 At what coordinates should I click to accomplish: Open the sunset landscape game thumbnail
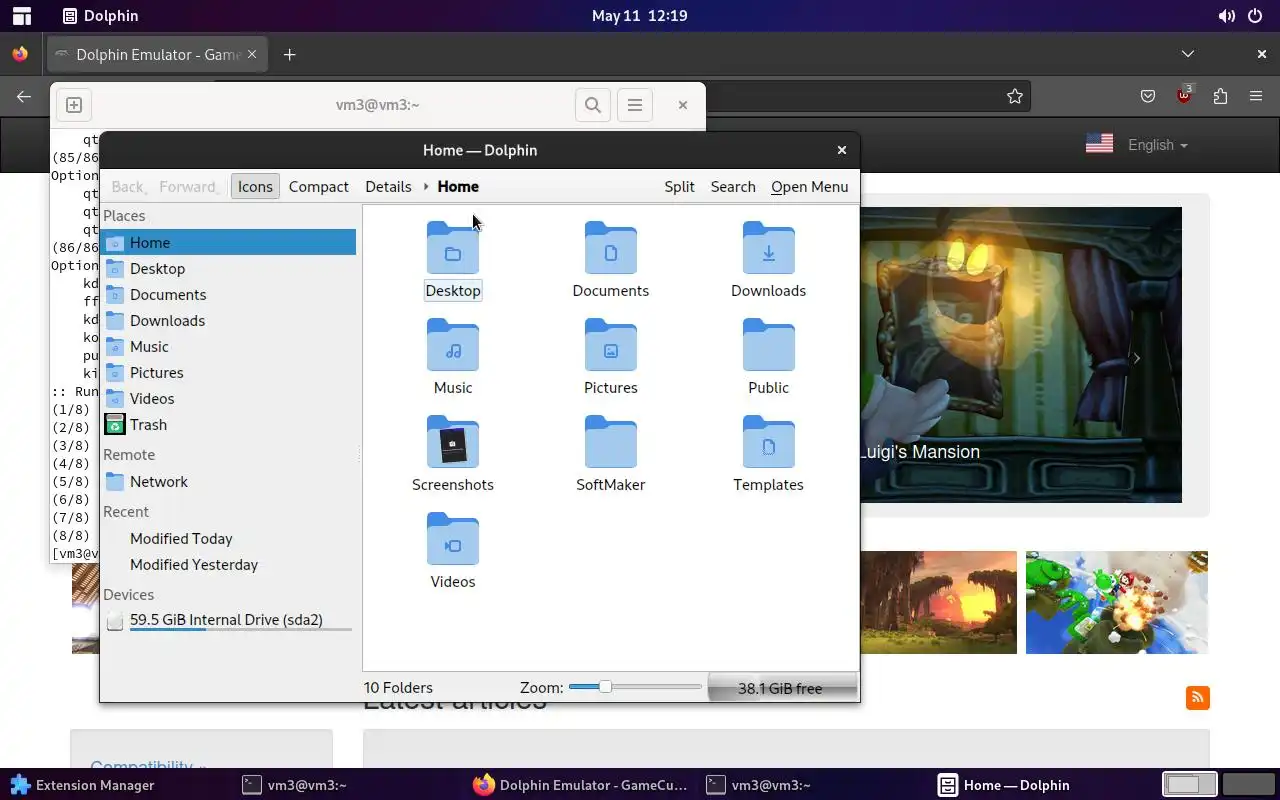(x=938, y=602)
